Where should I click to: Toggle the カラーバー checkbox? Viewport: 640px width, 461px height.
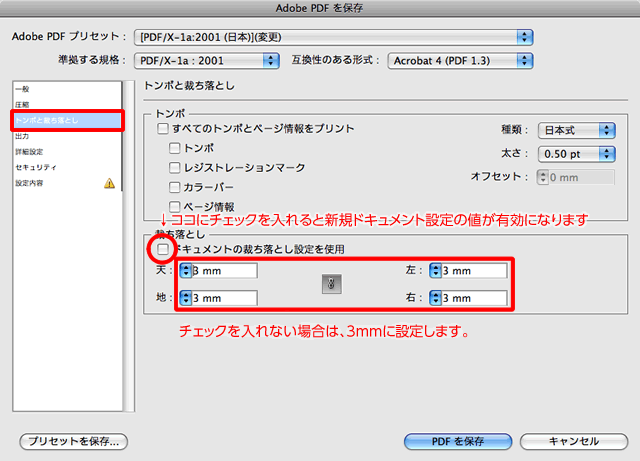pyautogui.click(x=175, y=187)
